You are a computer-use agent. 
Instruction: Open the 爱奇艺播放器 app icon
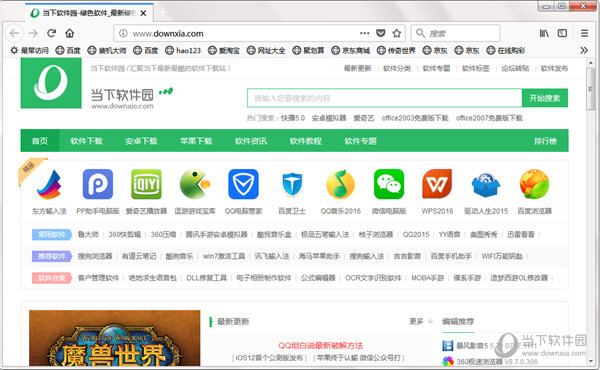146,184
